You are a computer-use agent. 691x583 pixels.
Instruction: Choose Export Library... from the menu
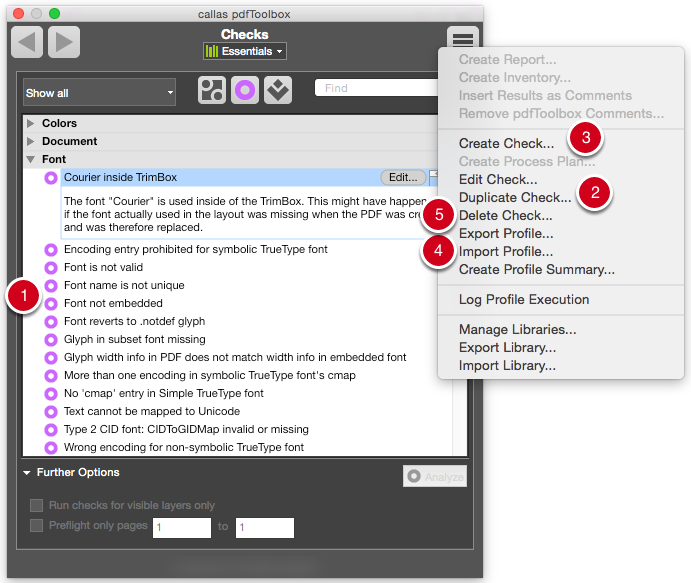point(507,348)
